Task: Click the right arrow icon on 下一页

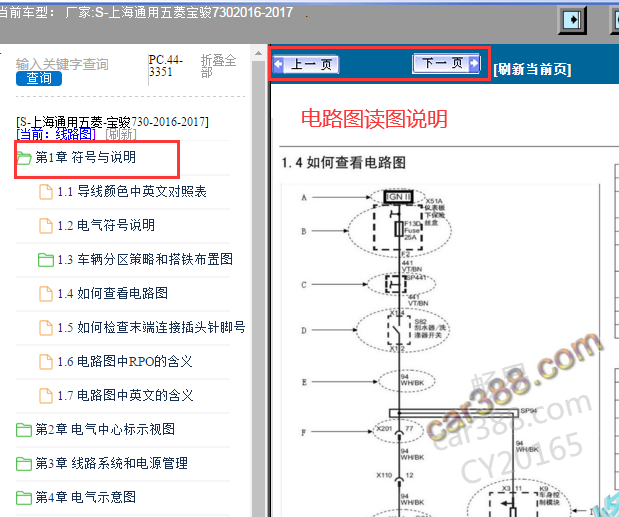Action: click(x=474, y=63)
